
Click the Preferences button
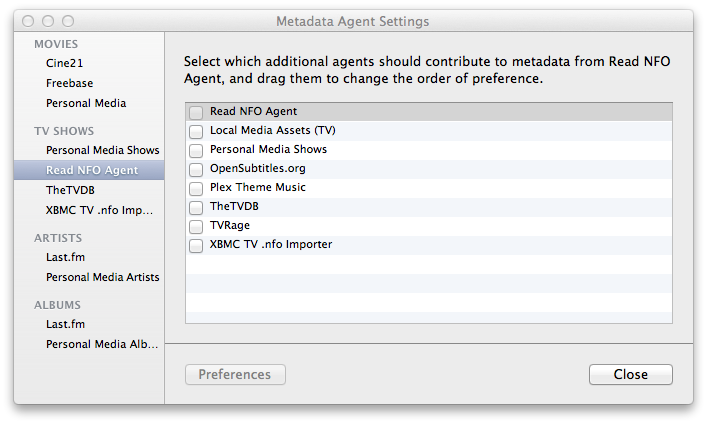[x=235, y=375]
